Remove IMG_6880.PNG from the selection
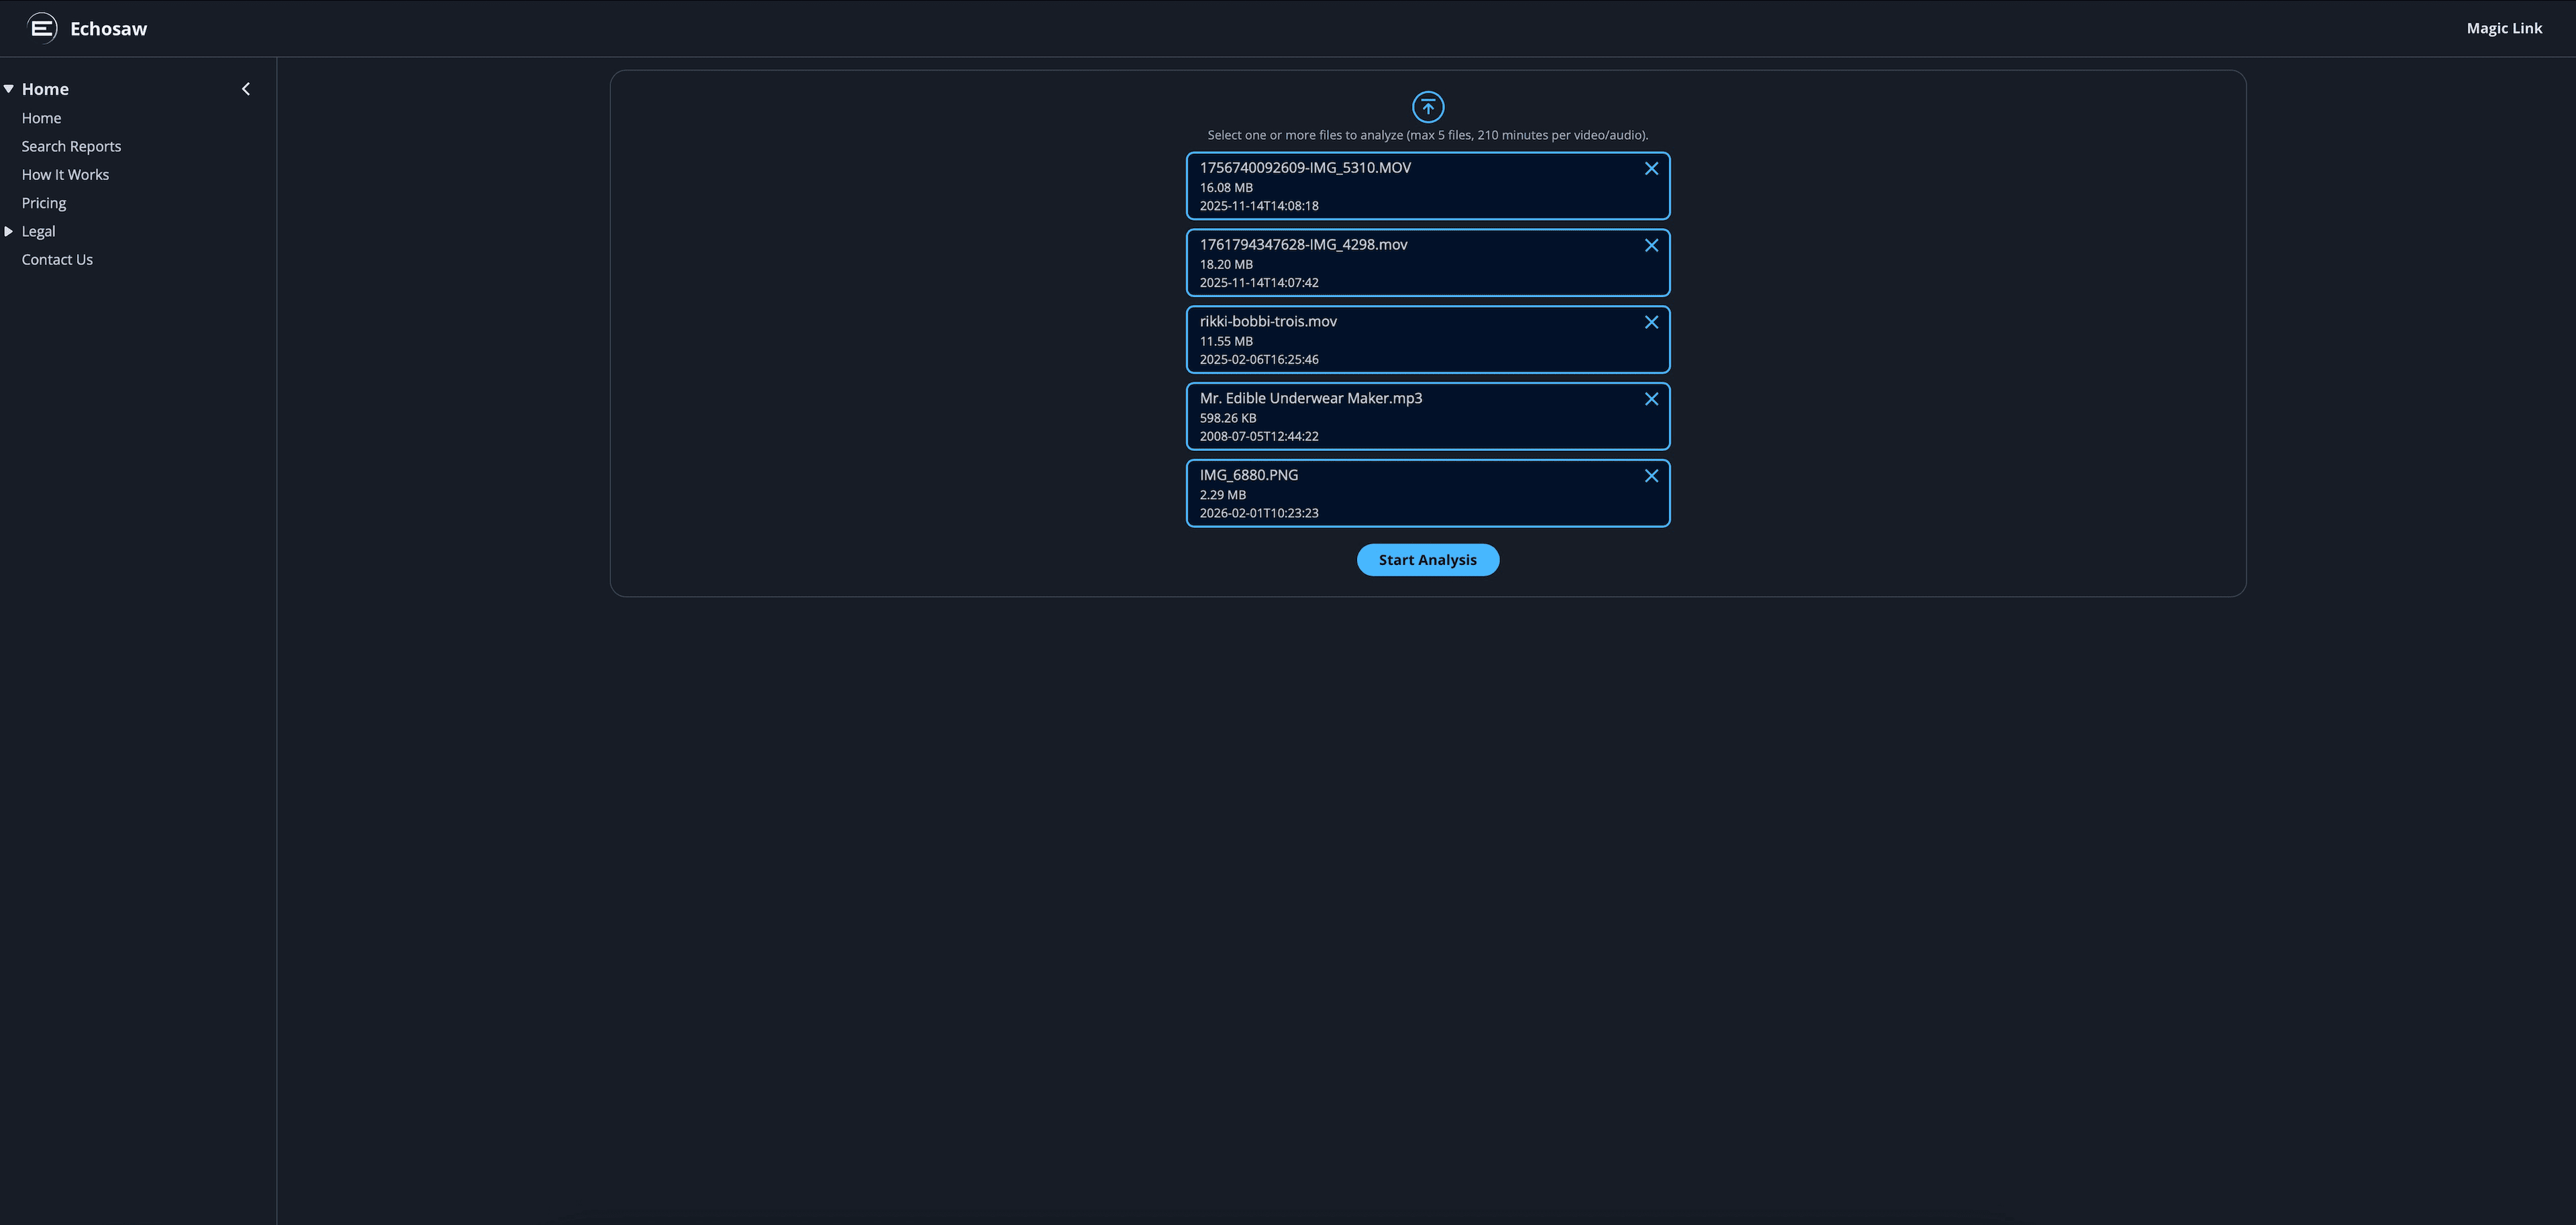The height and width of the screenshot is (1225, 2576). pos(1651,476)
